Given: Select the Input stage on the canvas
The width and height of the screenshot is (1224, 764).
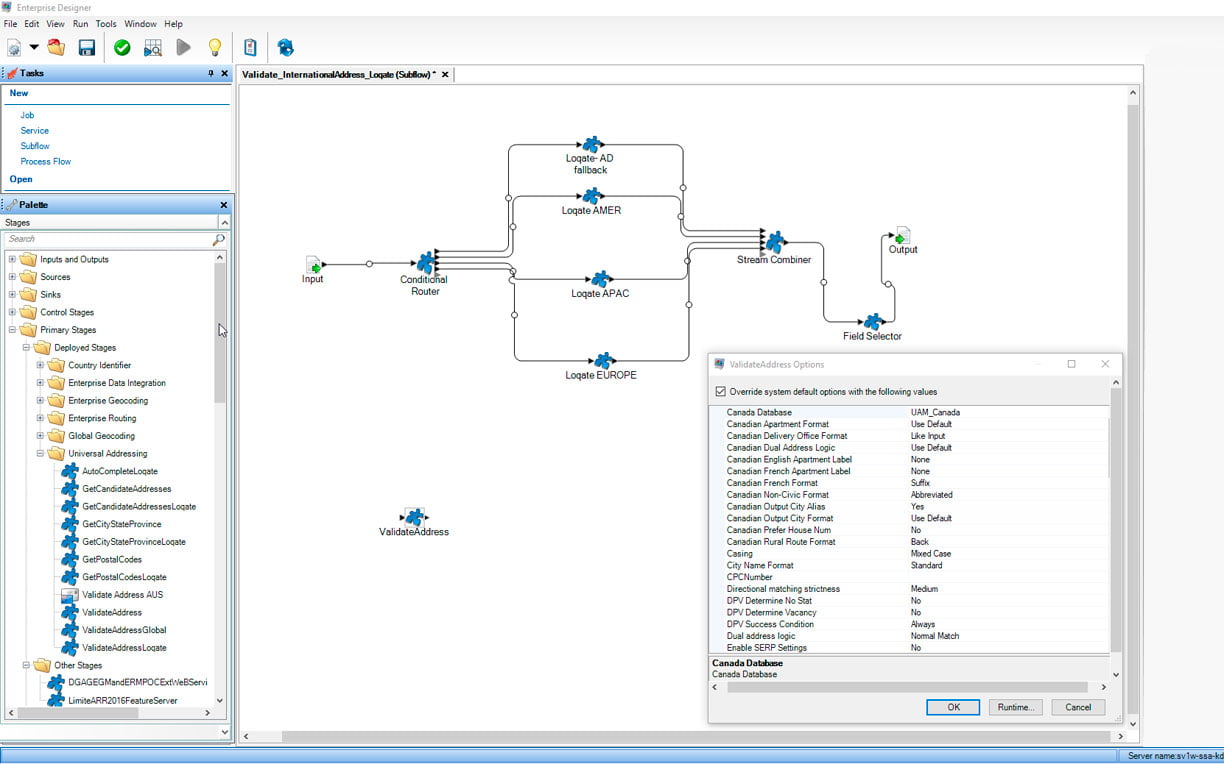Looking at the screenshot, I should pyautogui.click(x=313, y=265).
